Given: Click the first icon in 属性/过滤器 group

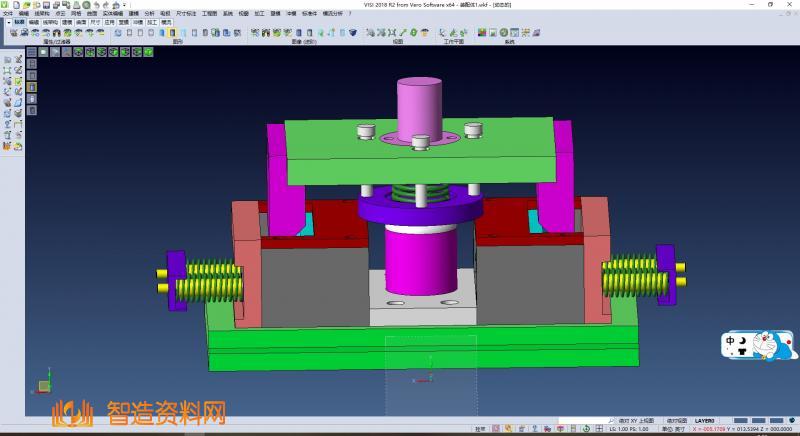Looking at the screenshot, I should pyautogui.click(x=13, y=33).
